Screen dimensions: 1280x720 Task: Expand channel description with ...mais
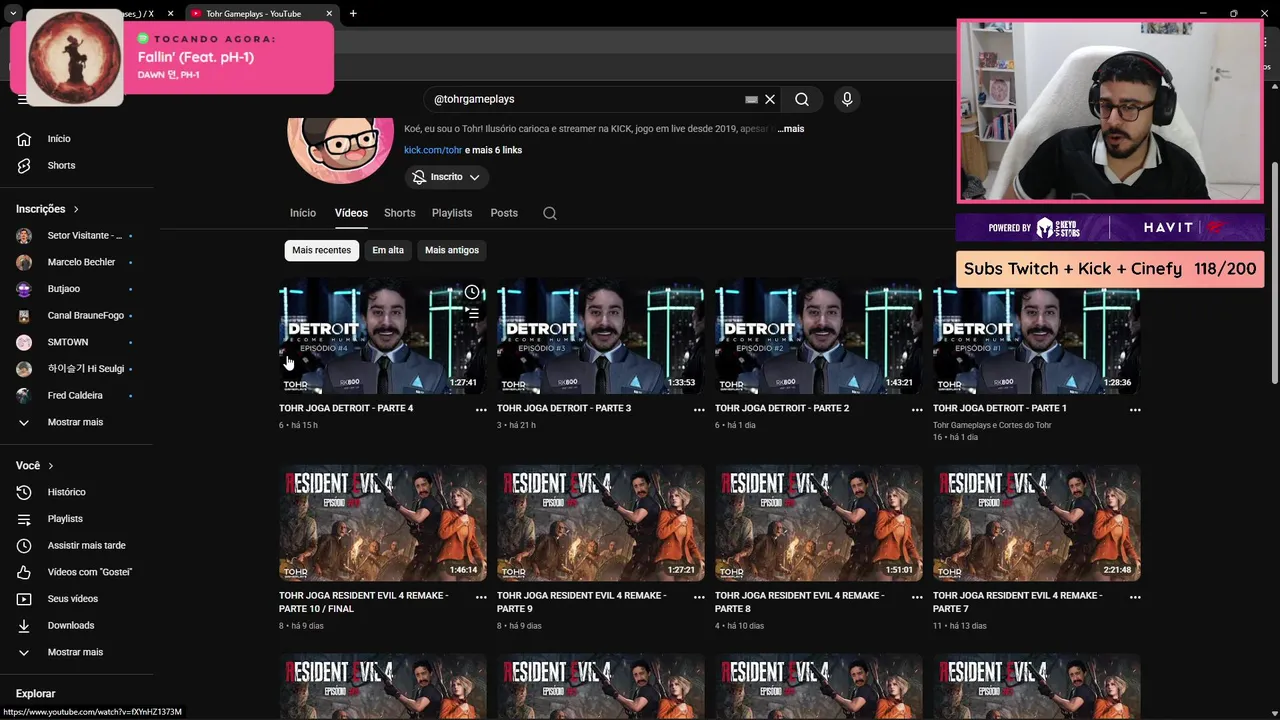(x=791, y=129)
